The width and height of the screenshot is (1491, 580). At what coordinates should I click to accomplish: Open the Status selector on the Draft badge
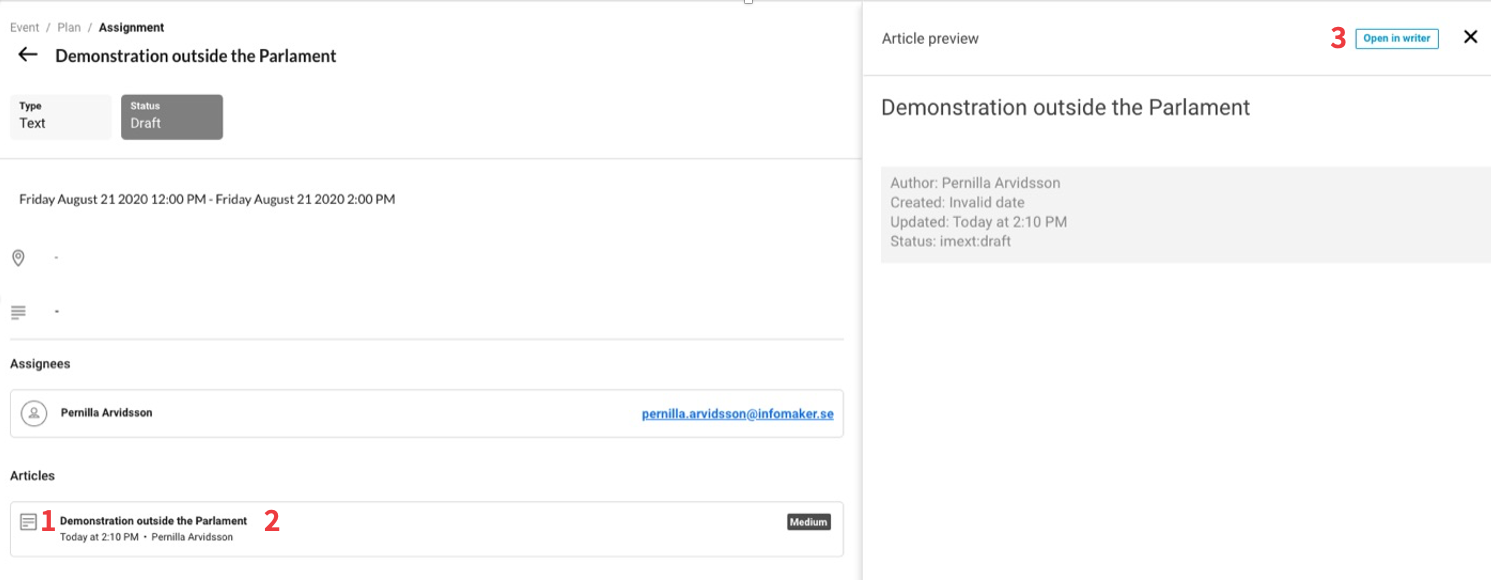(171, 117)
